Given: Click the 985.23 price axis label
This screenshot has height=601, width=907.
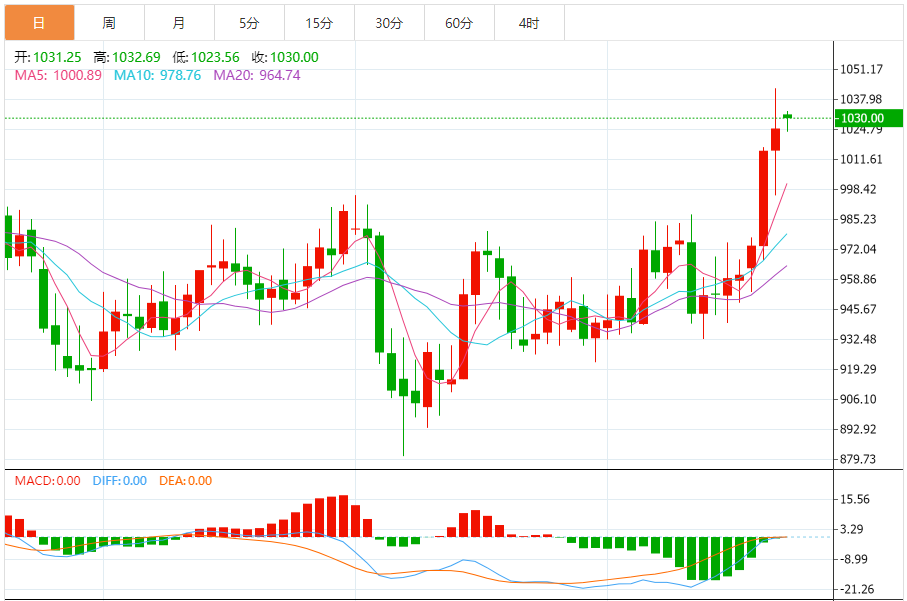Looking at the screenshot, I should (858, 219).
